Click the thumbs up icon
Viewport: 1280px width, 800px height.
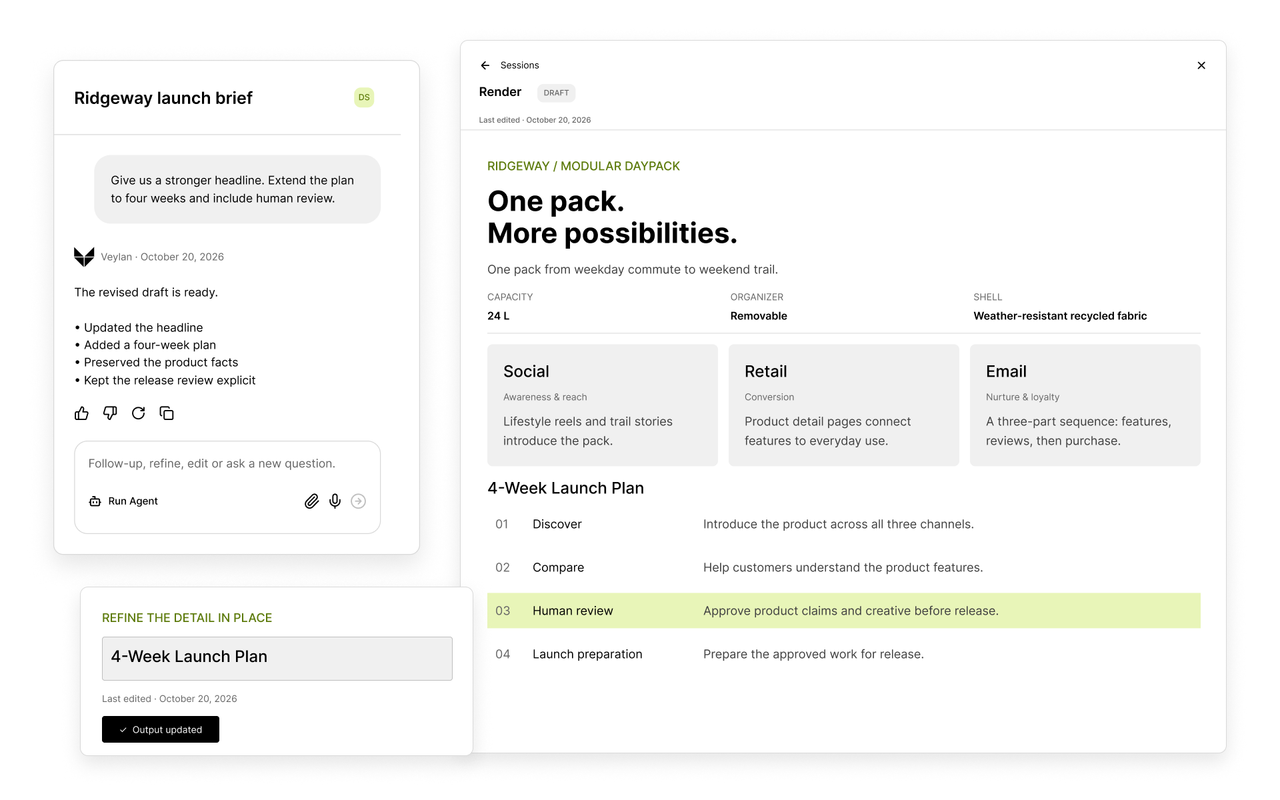pyautogui.click(x=82, y=413)
